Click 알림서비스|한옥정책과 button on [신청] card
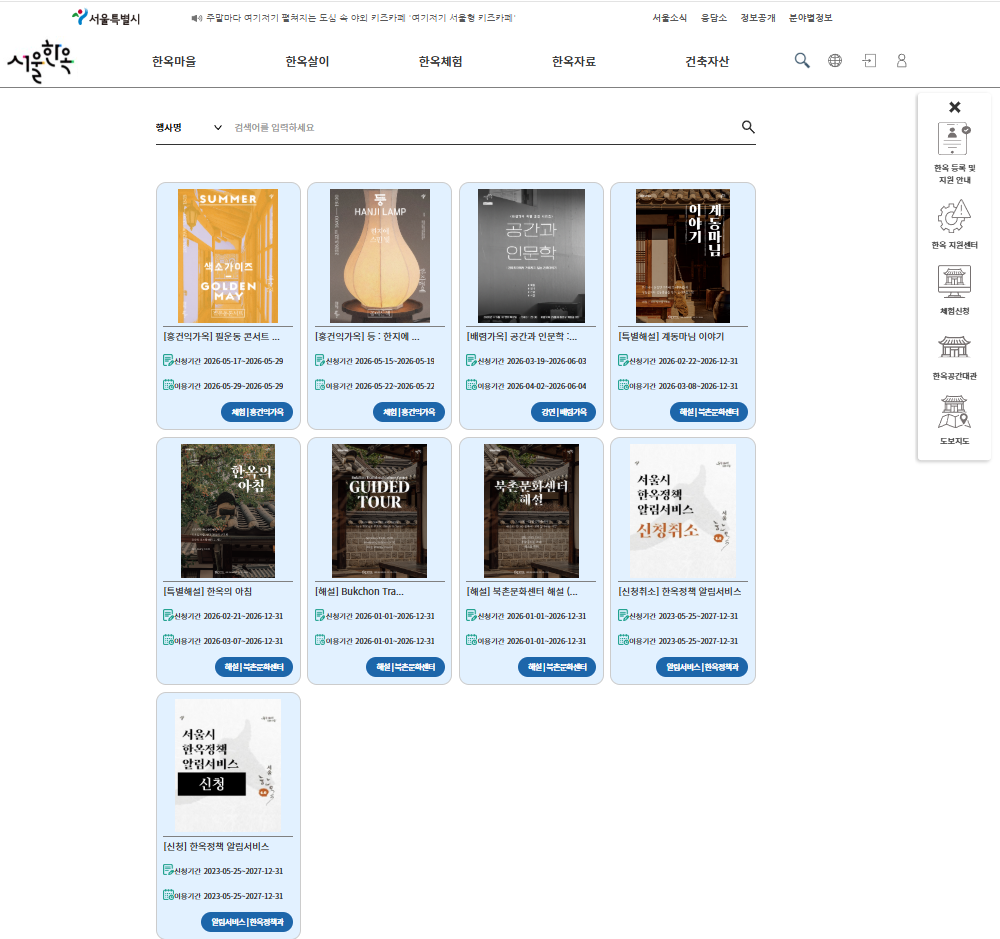 247,922
